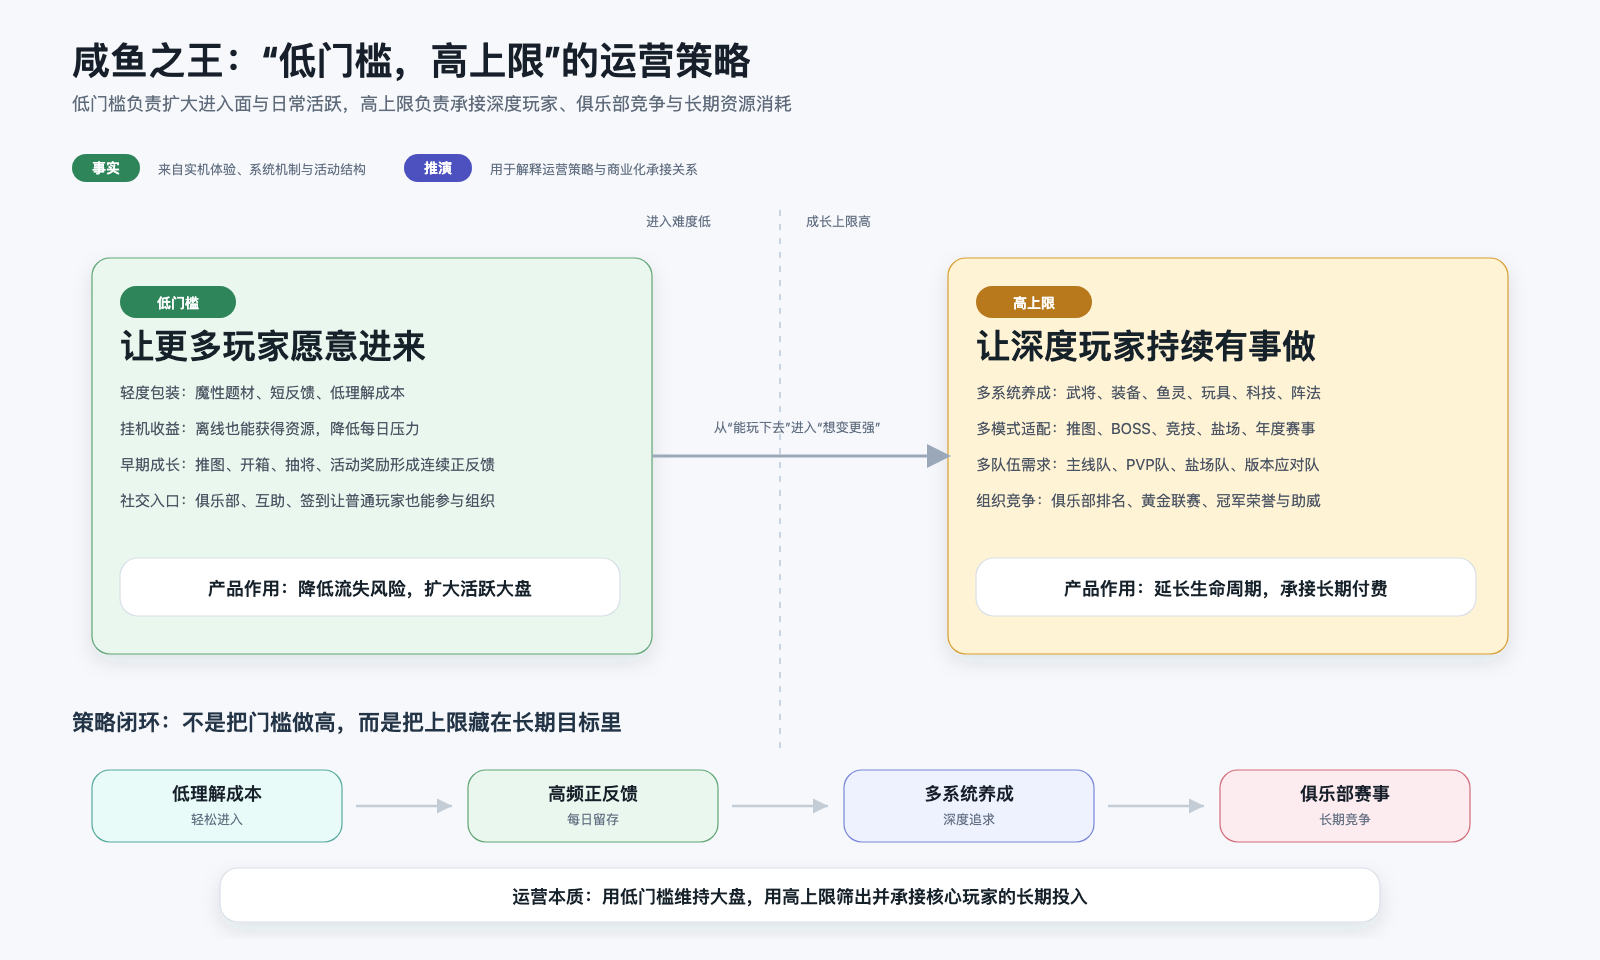1600x960 pixels.
Task: Click the line starting with 组织竞争
Action: [1148, 501]
